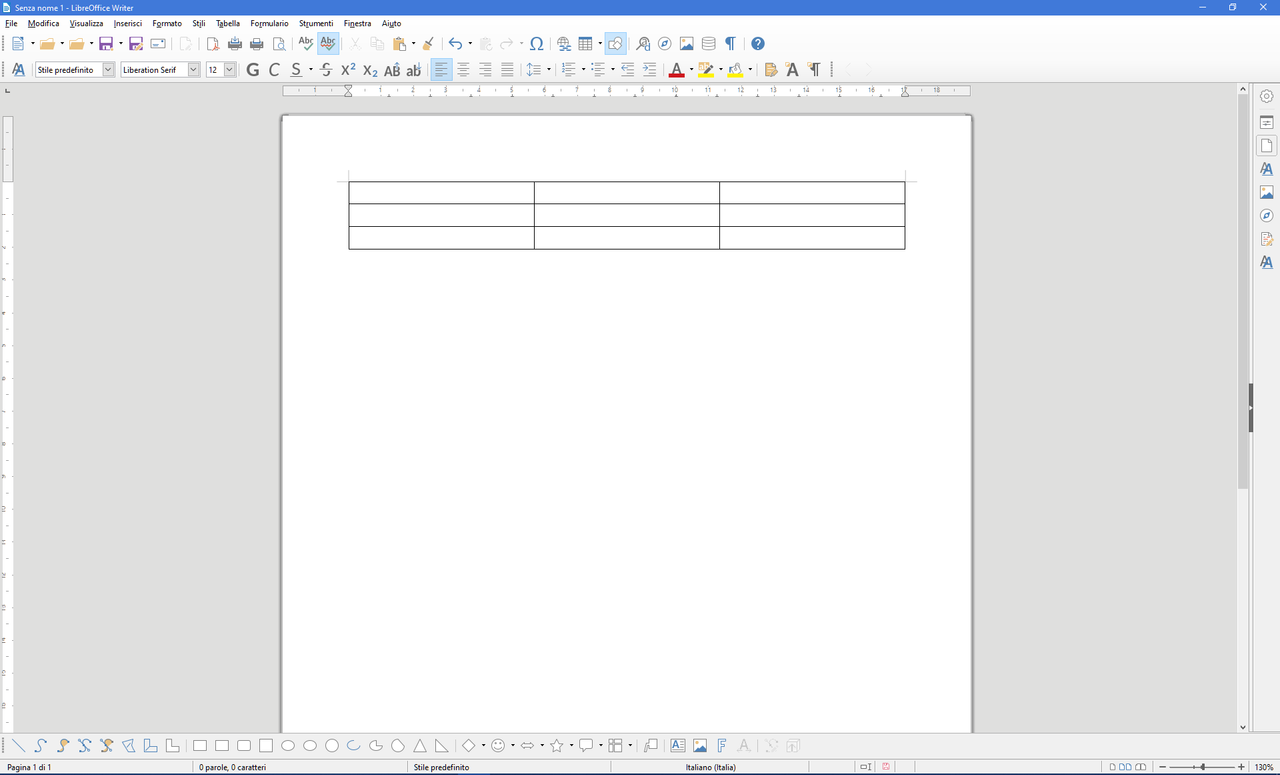Toggle Show Draw Functions button
This screenshot has height=775, width=1280.
(616, 44)
